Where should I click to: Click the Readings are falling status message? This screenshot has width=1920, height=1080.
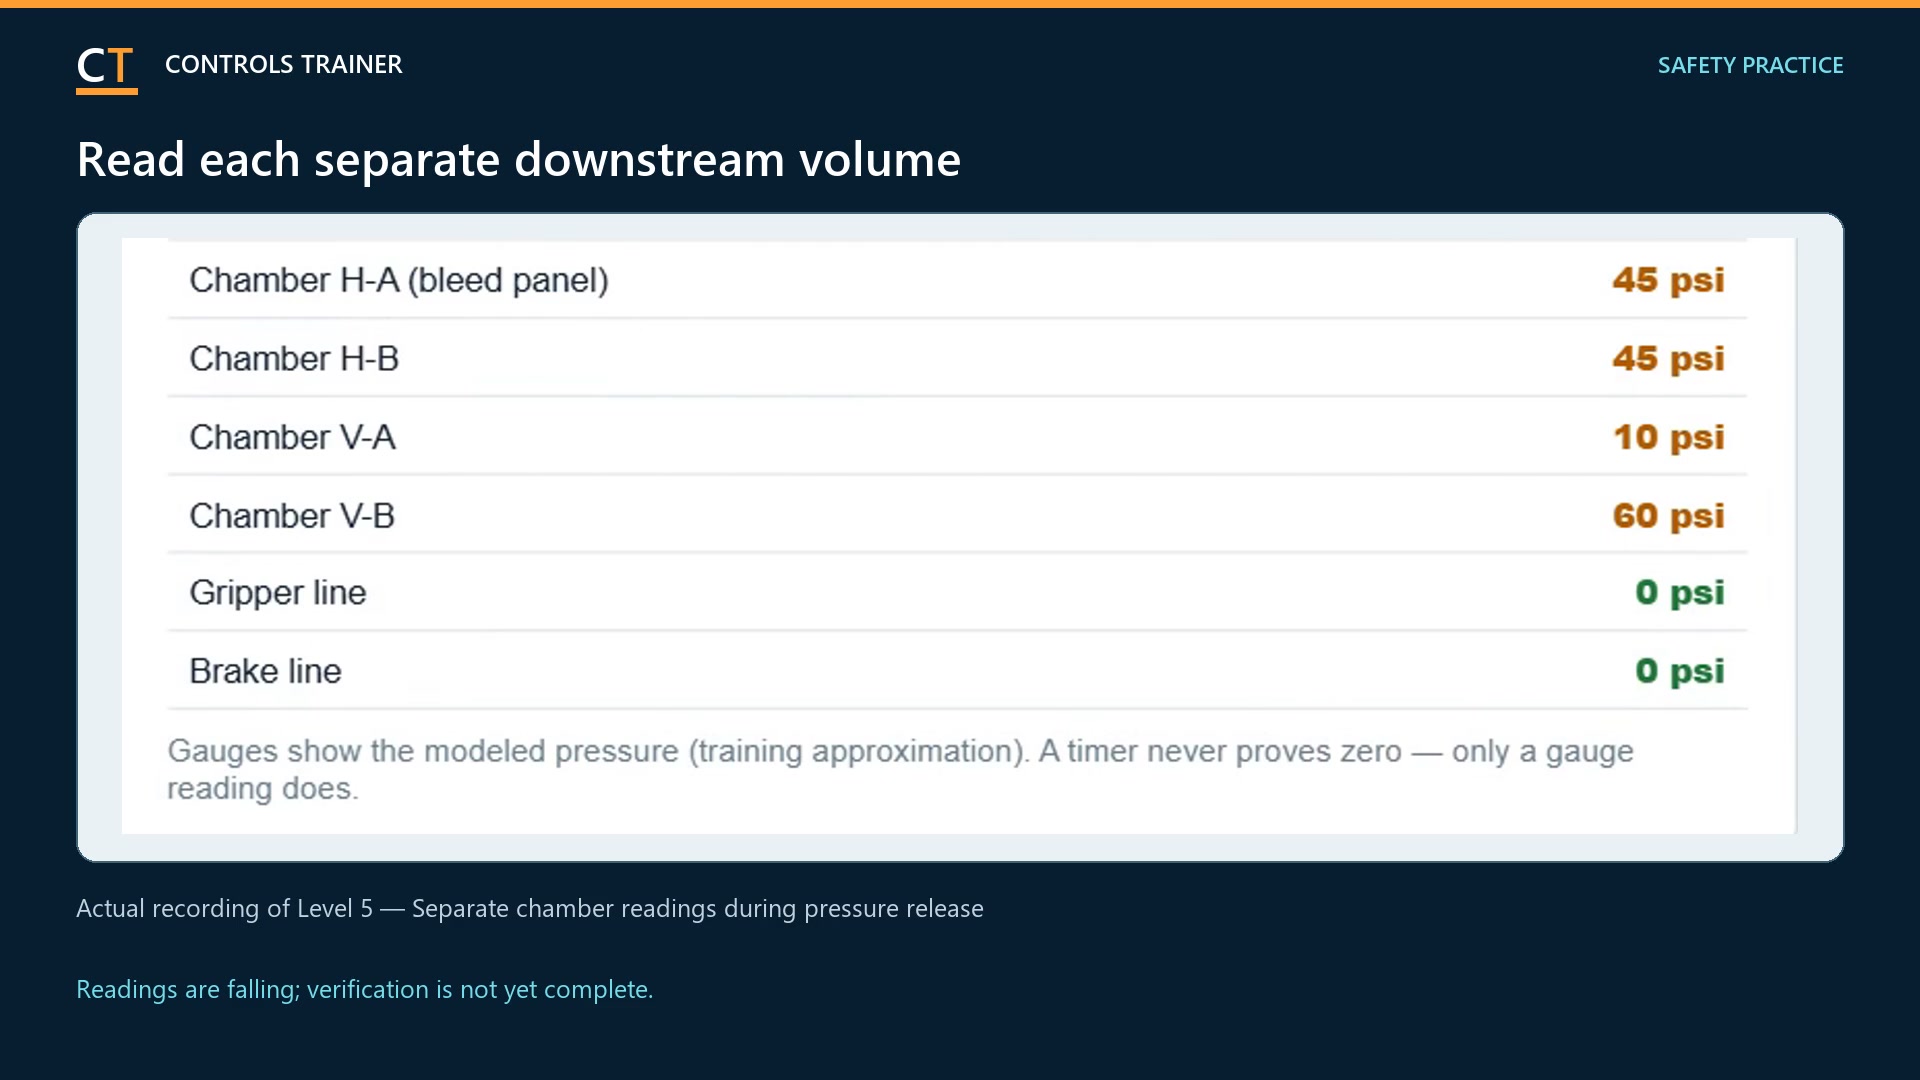pos(365,990)
